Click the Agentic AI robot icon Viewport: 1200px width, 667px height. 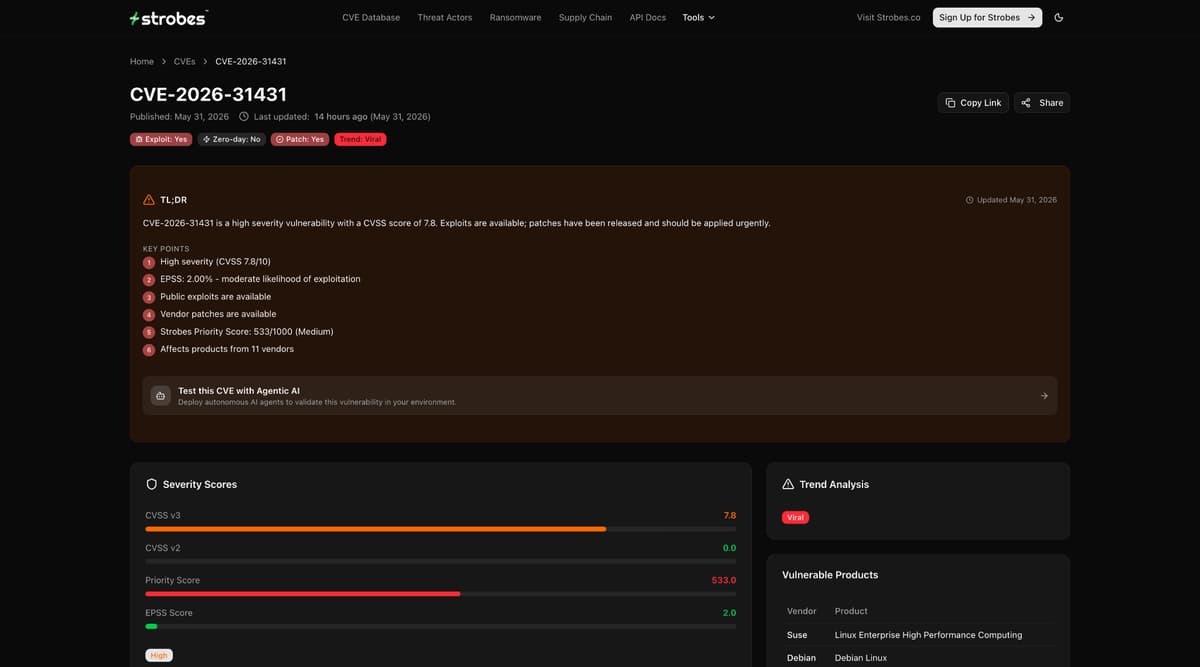(161, 396)
